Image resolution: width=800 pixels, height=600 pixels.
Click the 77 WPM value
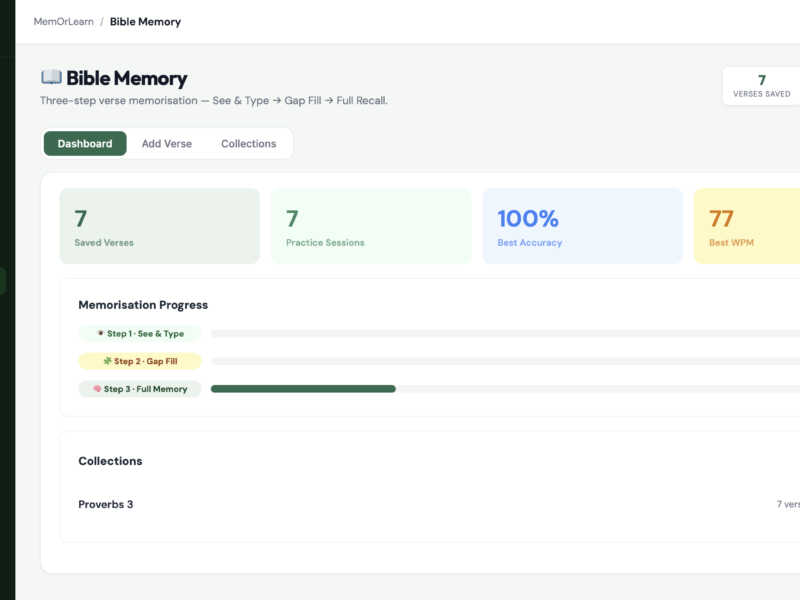(721, 218)
